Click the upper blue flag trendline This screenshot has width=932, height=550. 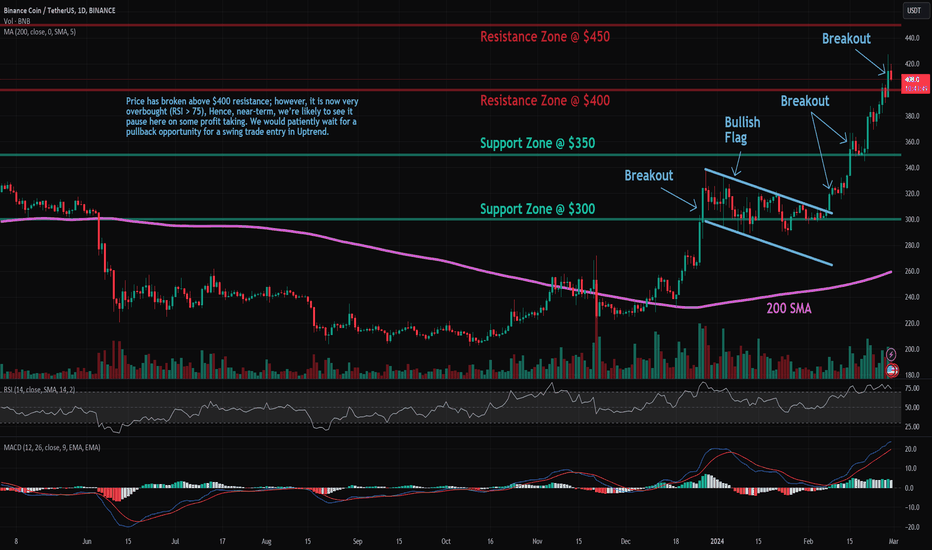(x=768, y=191)
